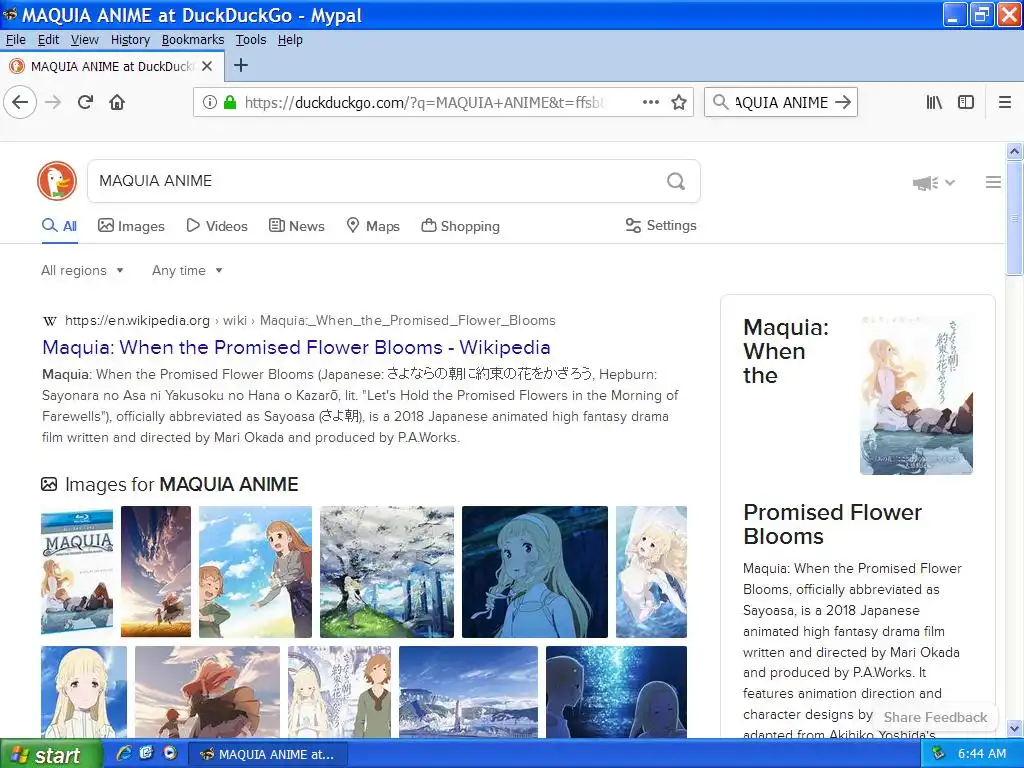Image resolution: width=1024 pixels, height=768 pixels.
Task: Submit browser search box with arrow
Action: coord(844,102)
